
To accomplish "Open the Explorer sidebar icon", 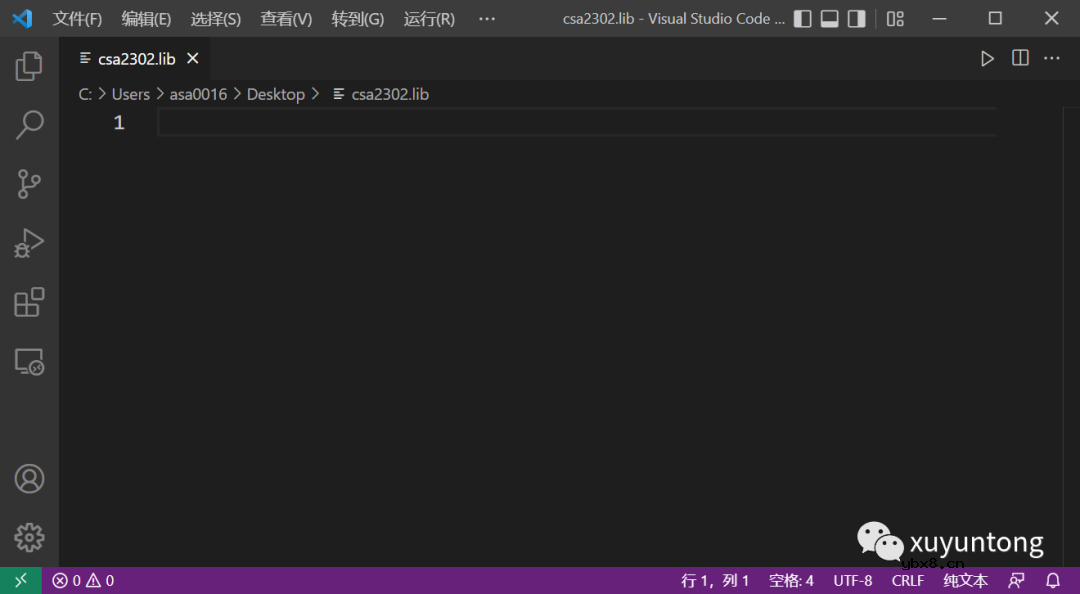I will tap(29, 65).
